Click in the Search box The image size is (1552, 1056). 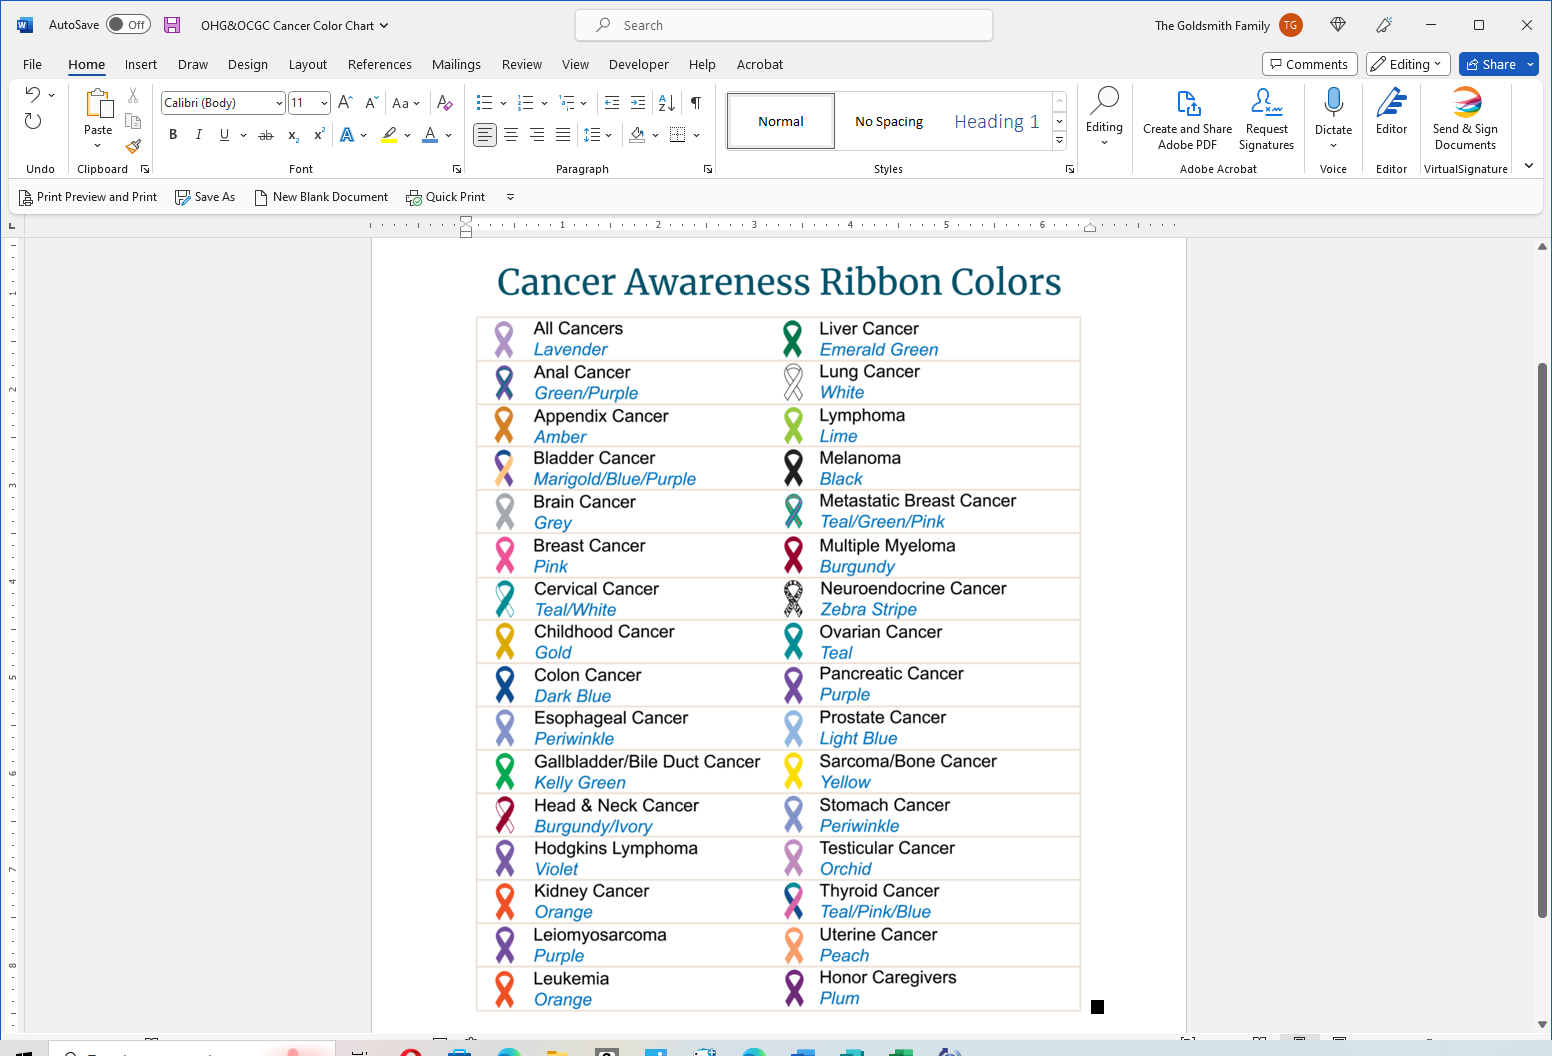[784, 25]
